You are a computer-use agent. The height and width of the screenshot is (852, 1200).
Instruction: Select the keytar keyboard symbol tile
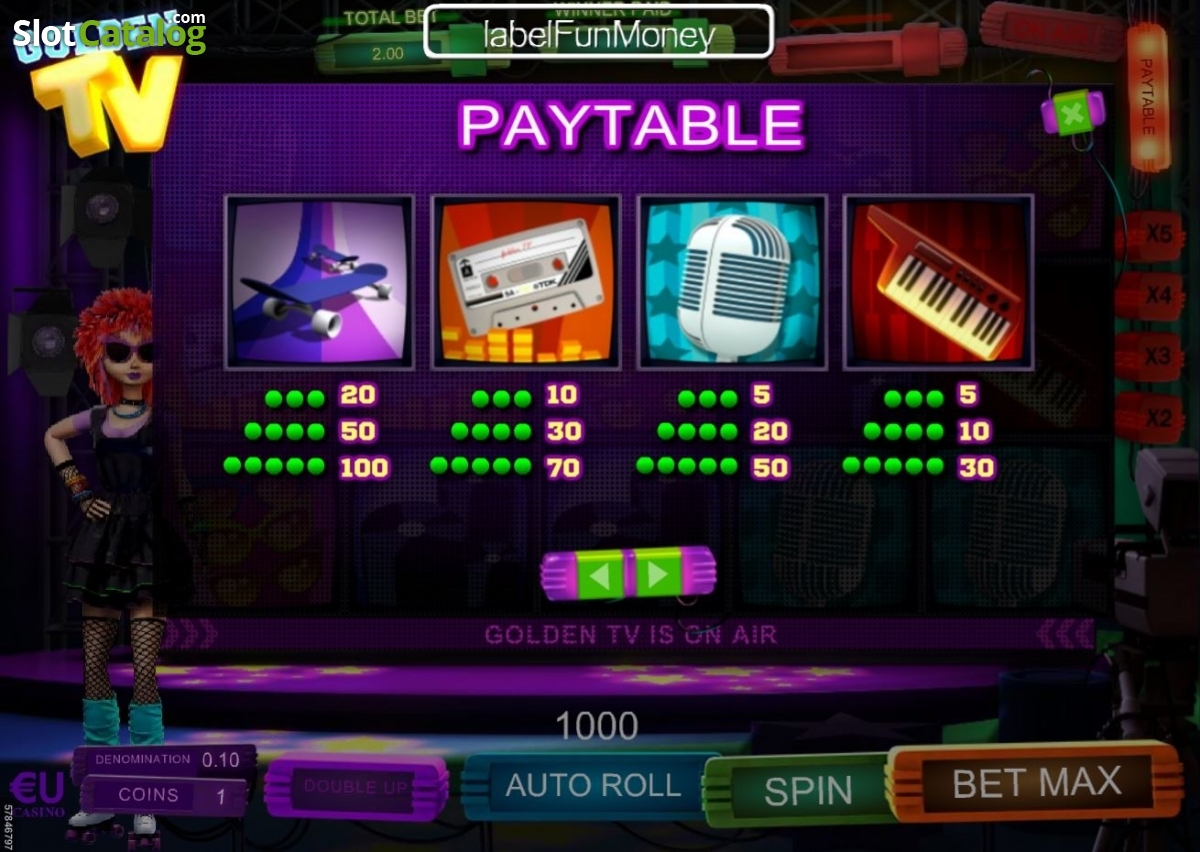pyautogui.click(x=938, y=282)
